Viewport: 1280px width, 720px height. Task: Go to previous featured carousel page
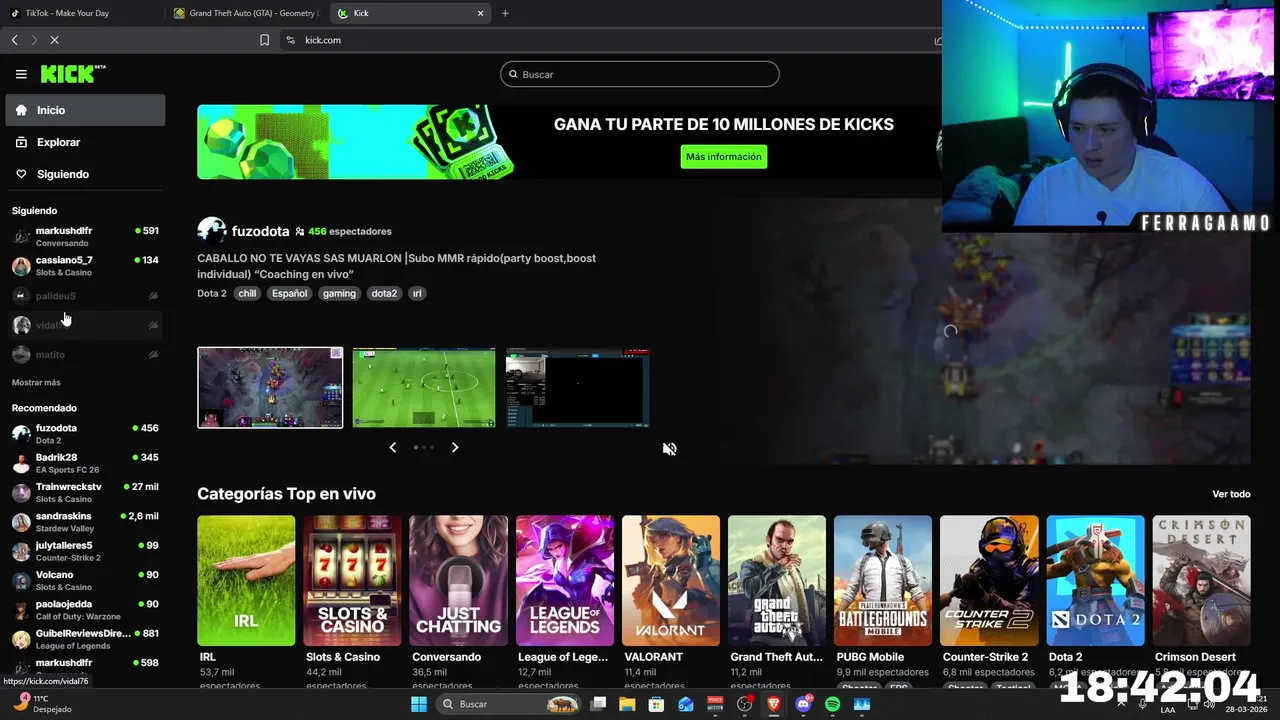(393, 447)
